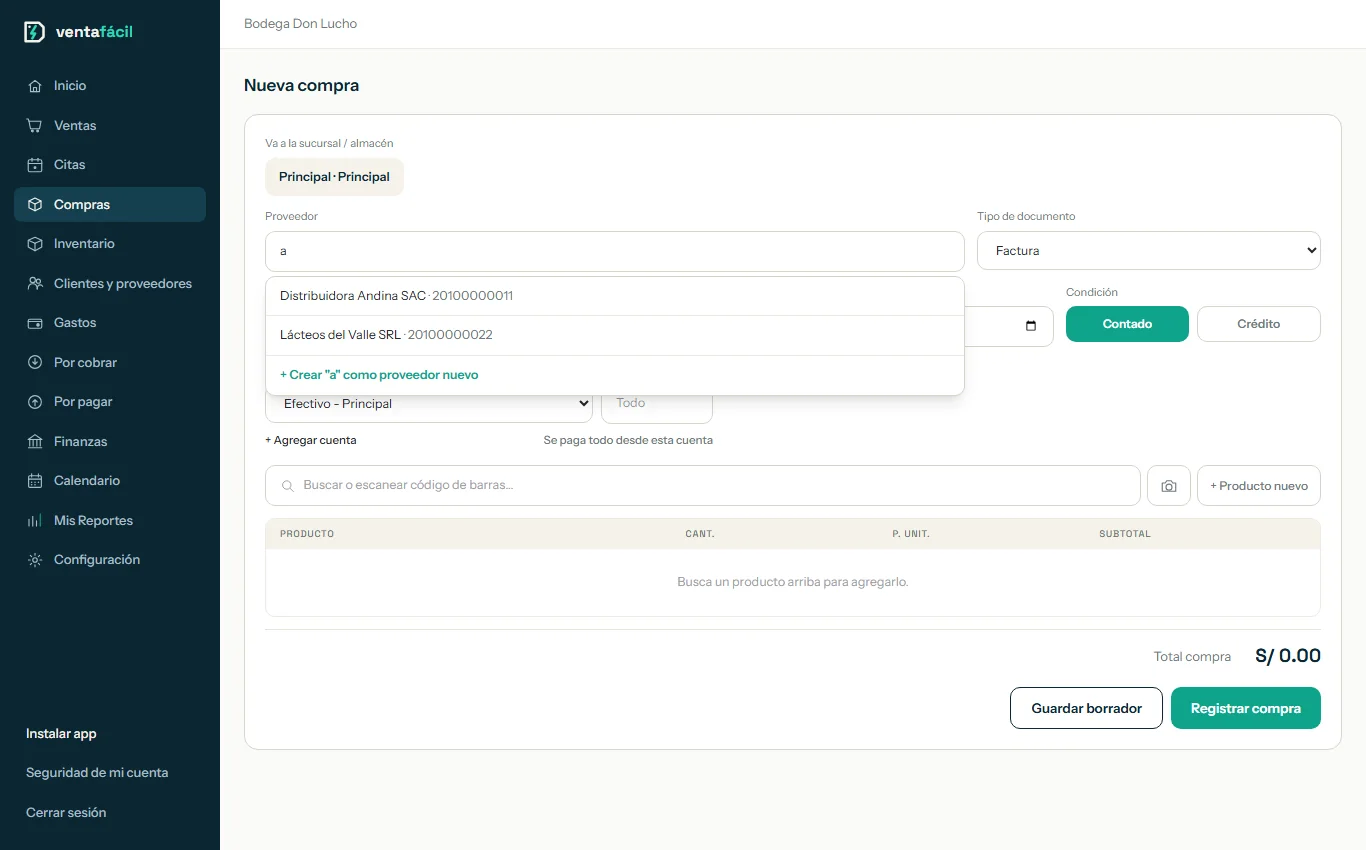Click the + Producto nuevo button
Viewport: 1366px width, 850px height.
[x=1259, y=486]
